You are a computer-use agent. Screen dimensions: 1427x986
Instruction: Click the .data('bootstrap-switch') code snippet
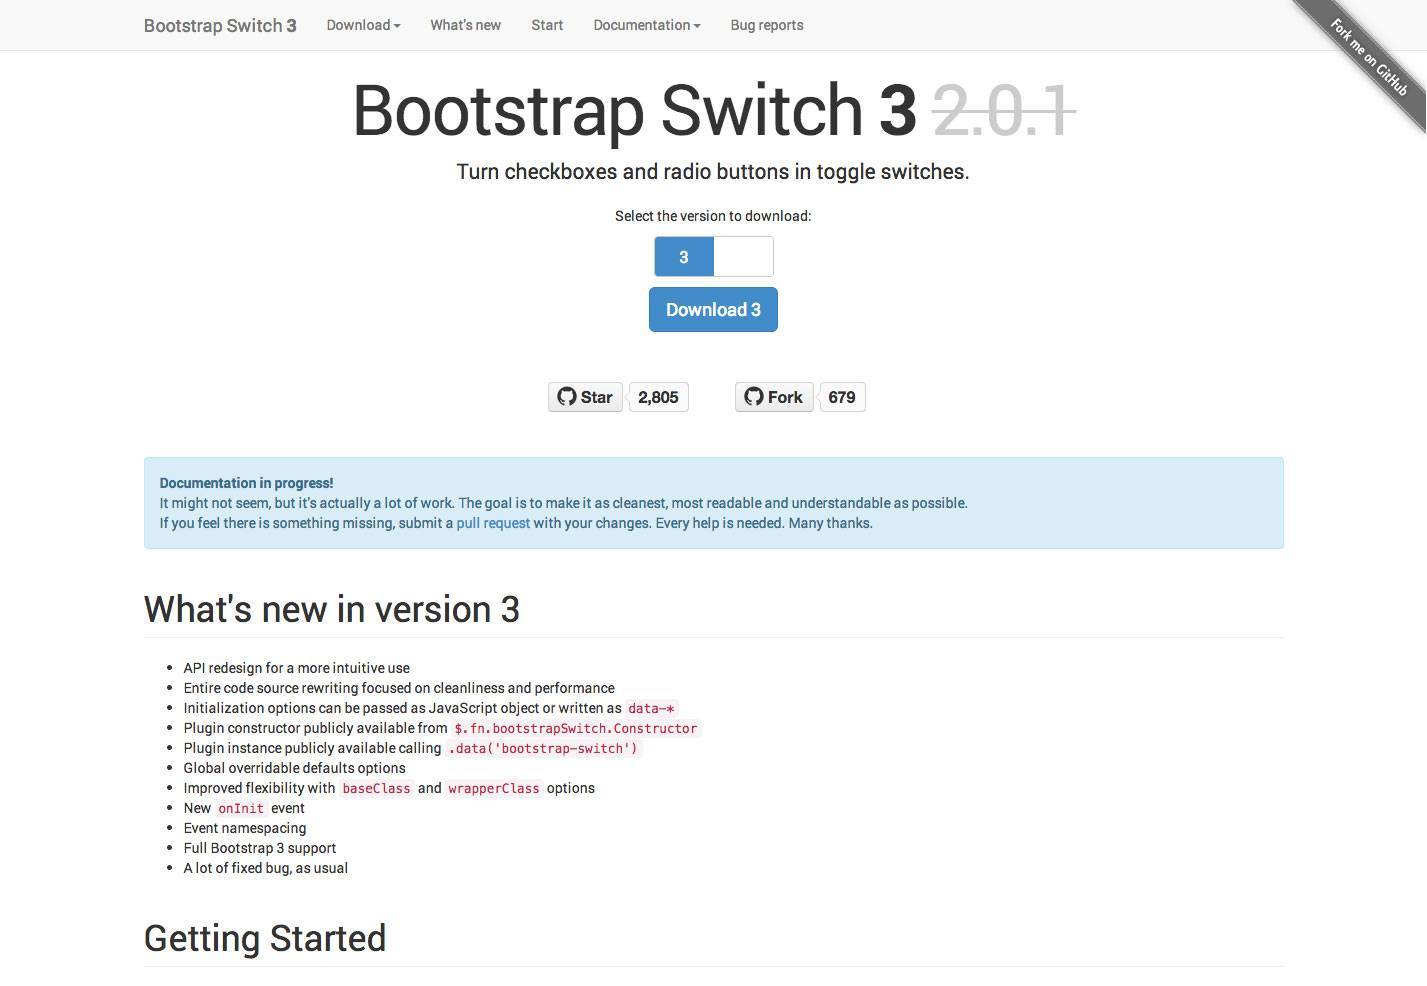(x=543, y=748)
